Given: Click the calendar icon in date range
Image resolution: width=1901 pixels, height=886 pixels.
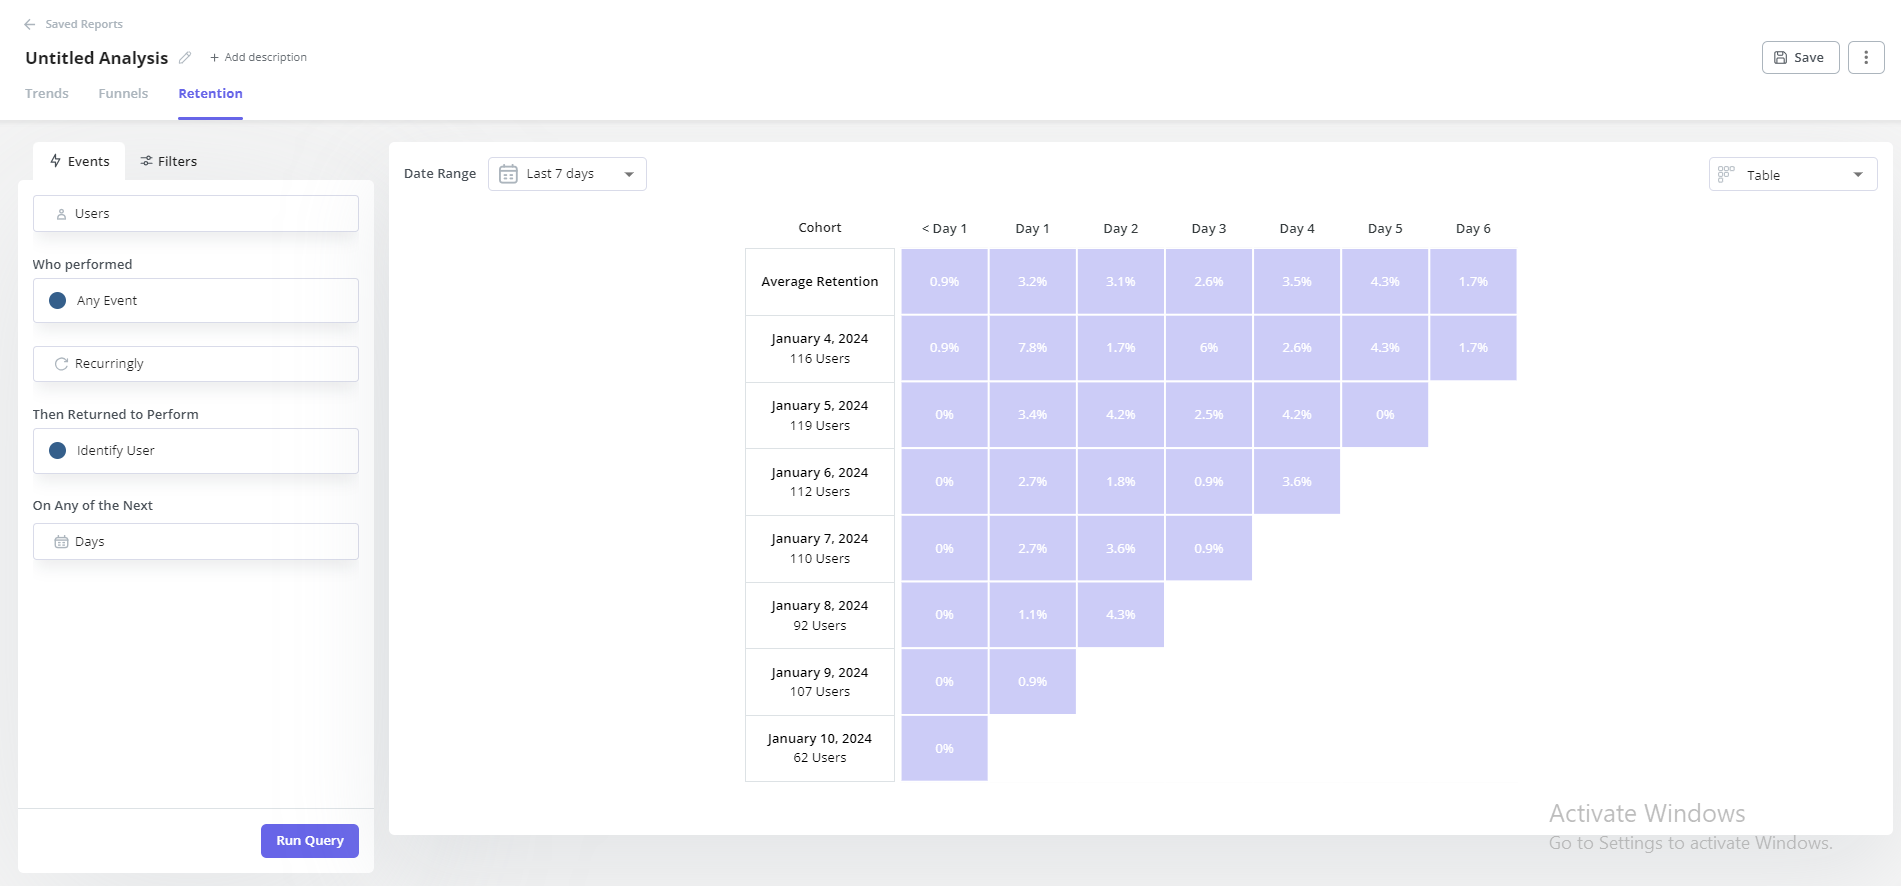Looking at the screenshot, I should click(508, 174).
